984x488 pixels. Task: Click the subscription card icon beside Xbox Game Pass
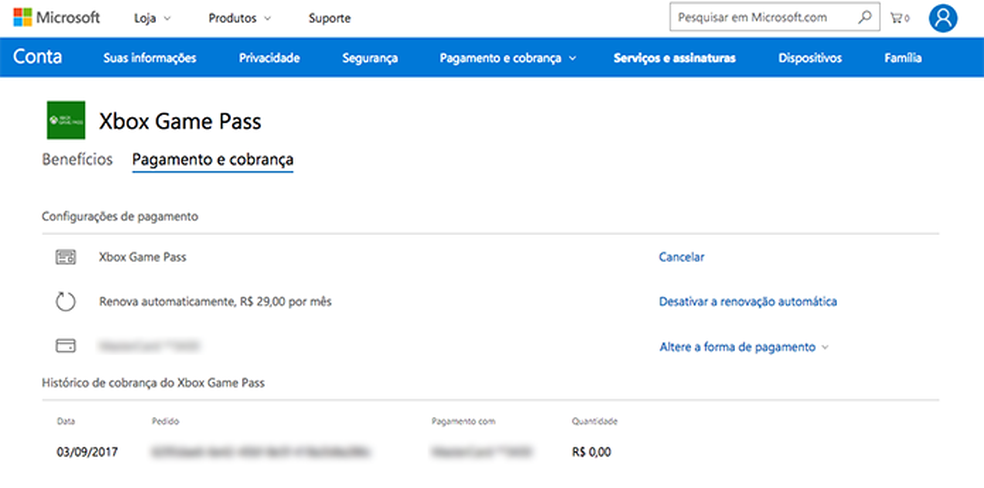(x=65, y=257)
